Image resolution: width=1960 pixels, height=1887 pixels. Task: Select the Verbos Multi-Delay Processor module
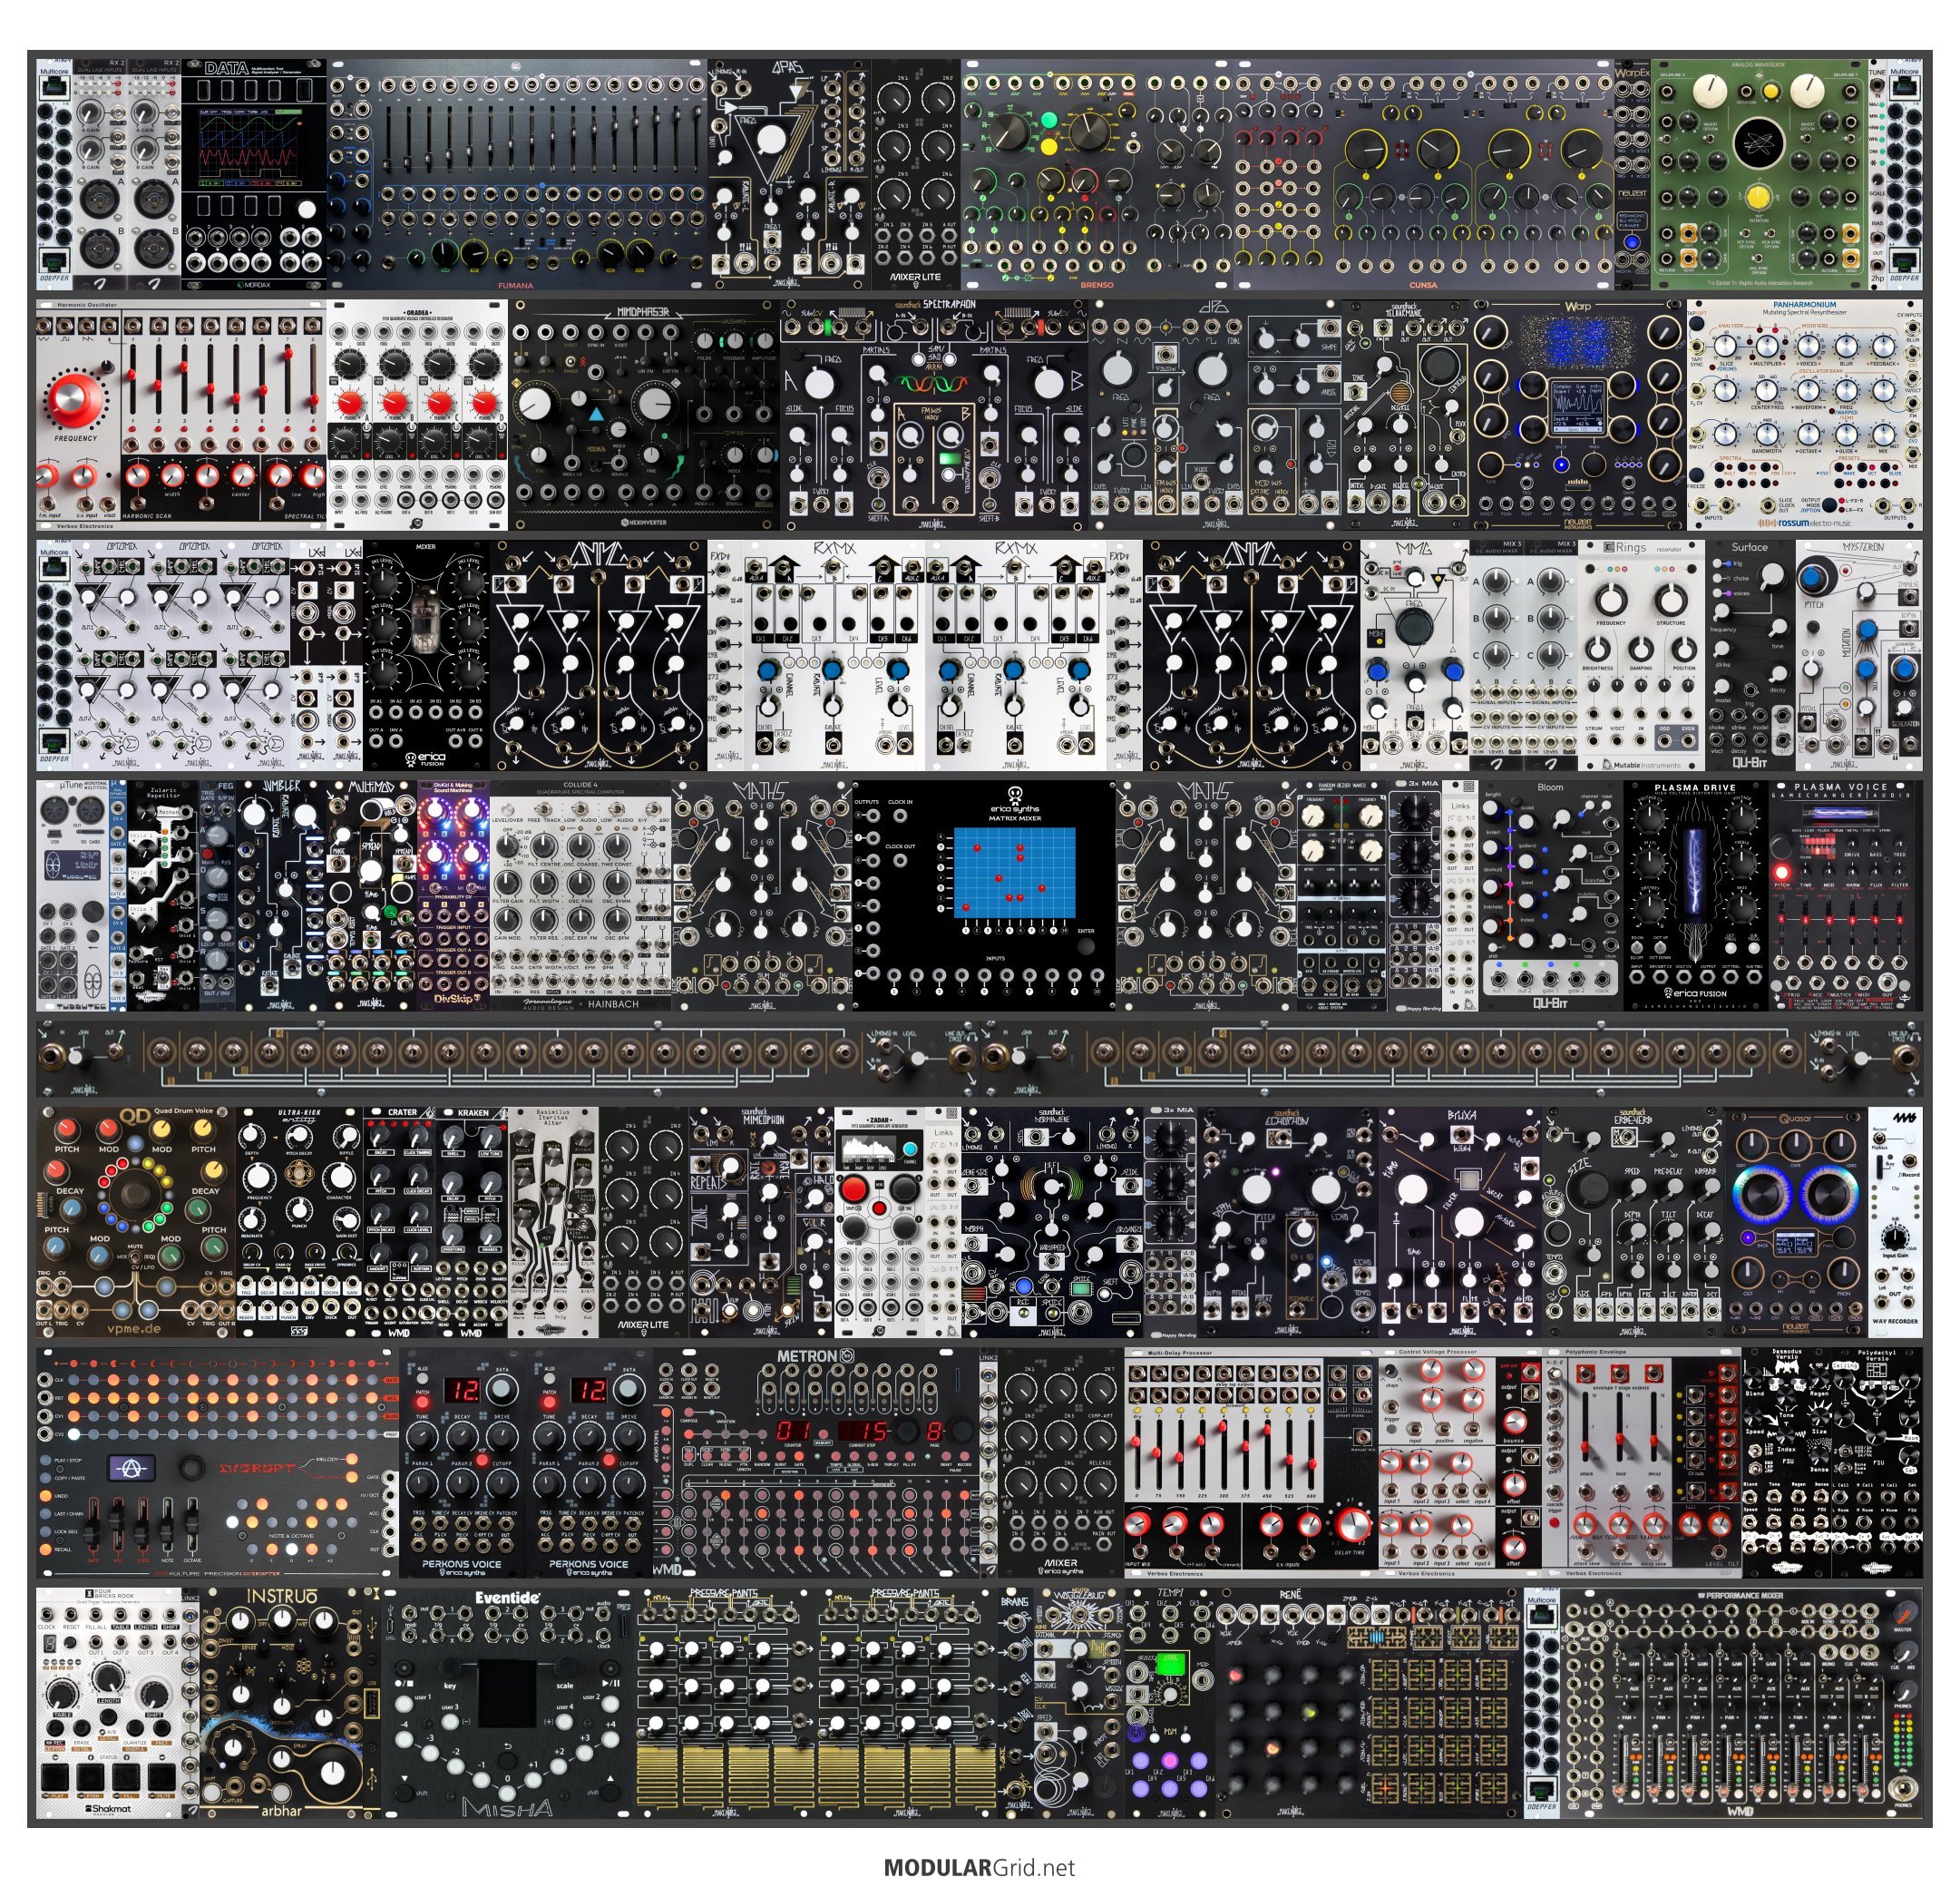click(x=1251, y=1462)
